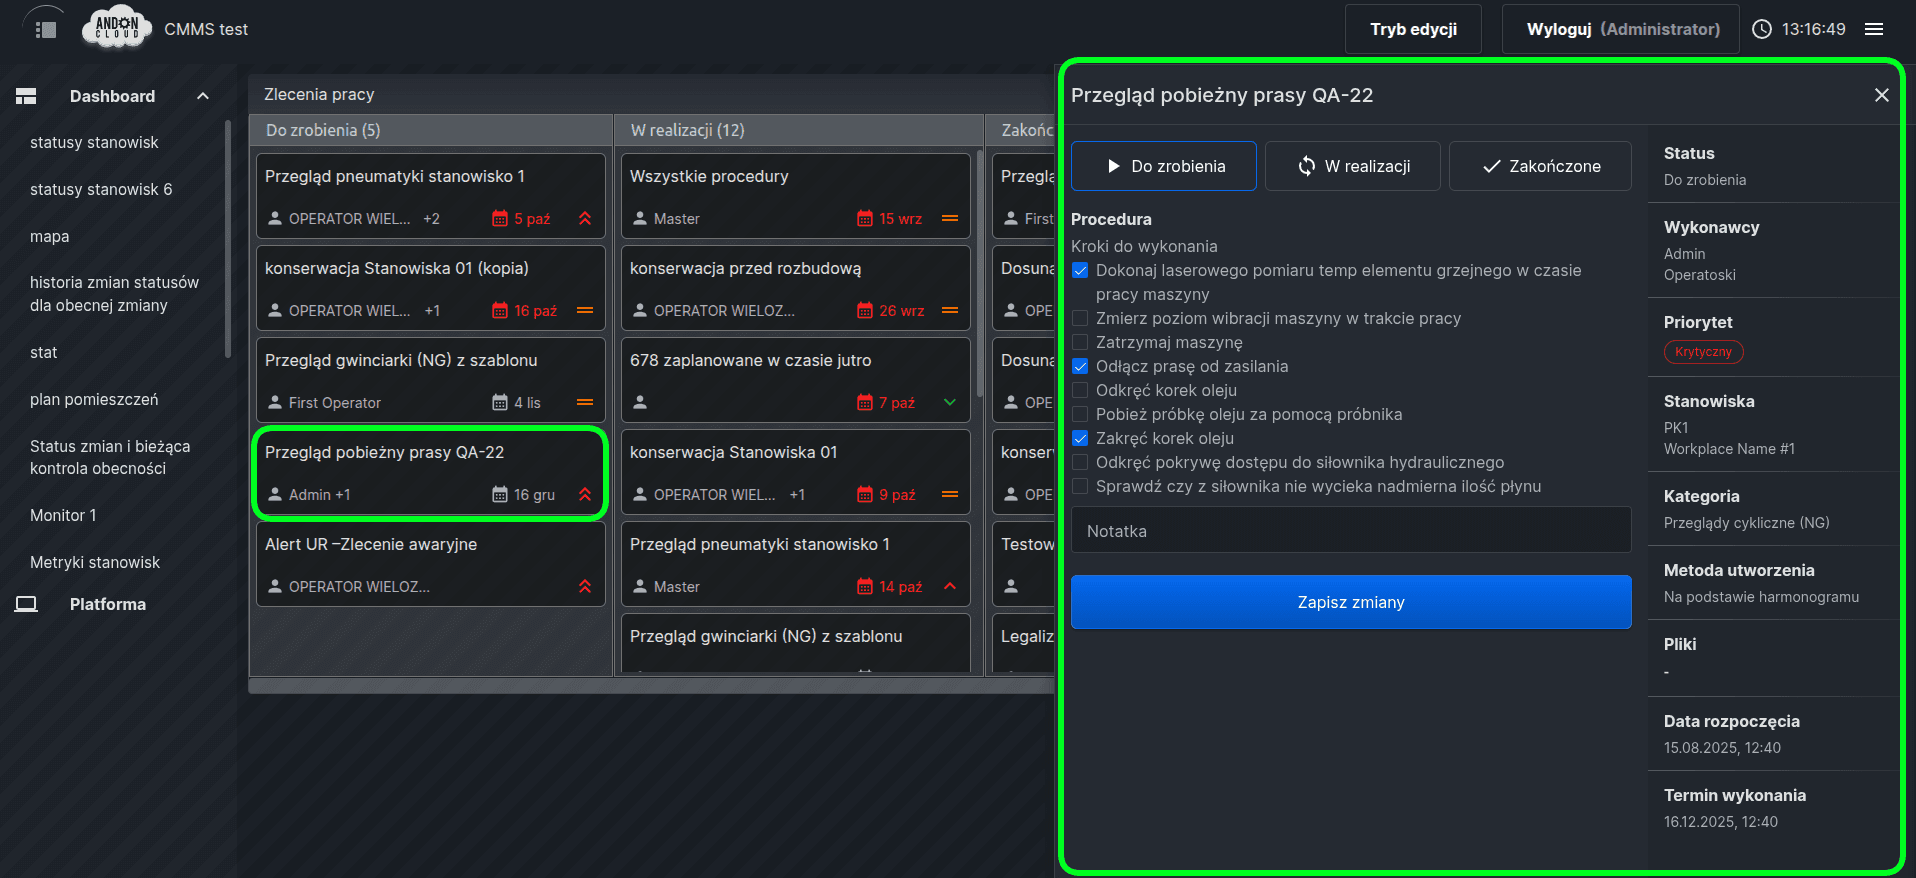Viewport: 1916px width, 878px height.
Task: Click Platforma section label
Action: 108,604
